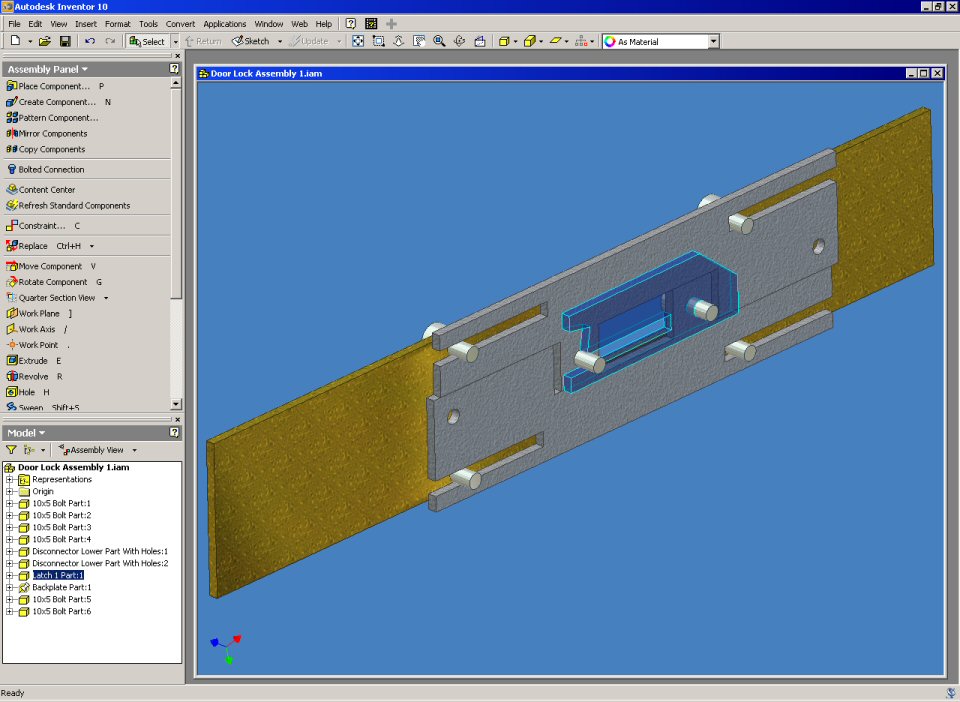Activate the Rotate Component tool
The height and width of the screenshot is (702, 960).
52,282
